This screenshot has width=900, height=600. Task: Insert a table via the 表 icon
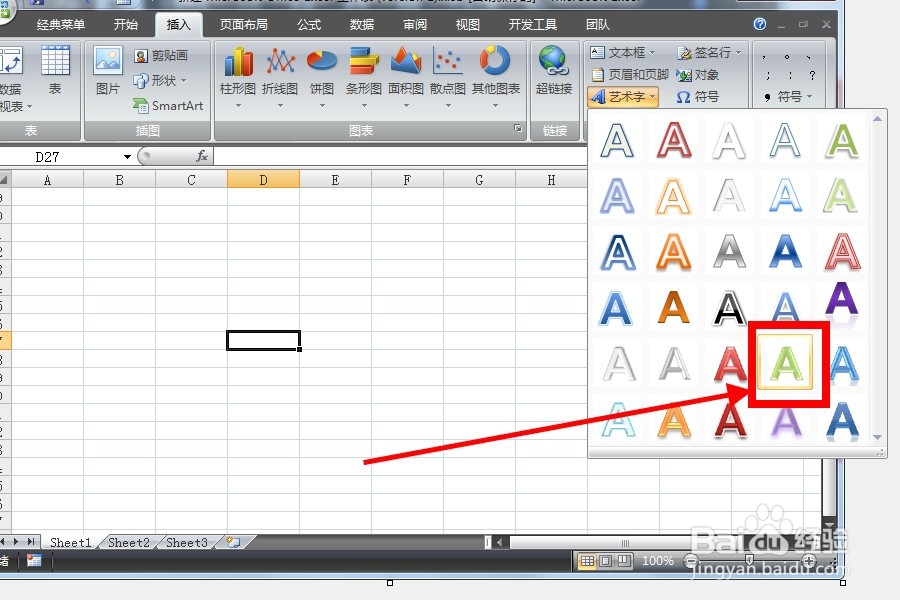click(x=55, y=70)
